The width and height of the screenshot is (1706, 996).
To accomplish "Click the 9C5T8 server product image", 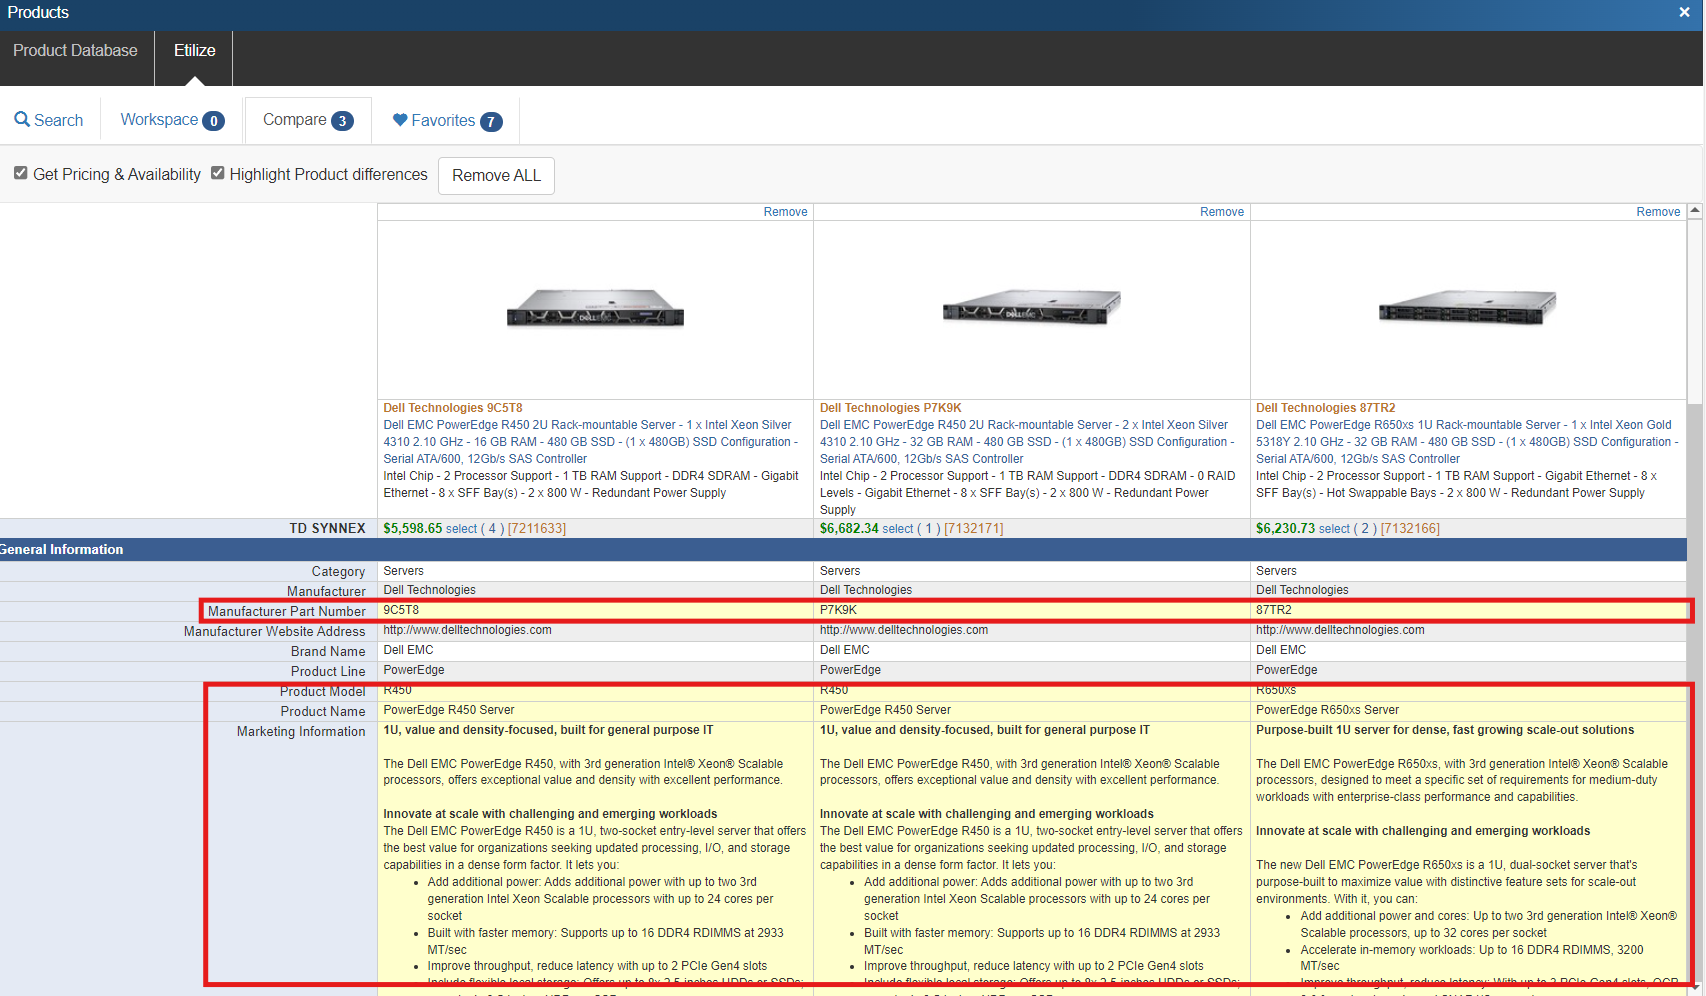I will [595, 307].
